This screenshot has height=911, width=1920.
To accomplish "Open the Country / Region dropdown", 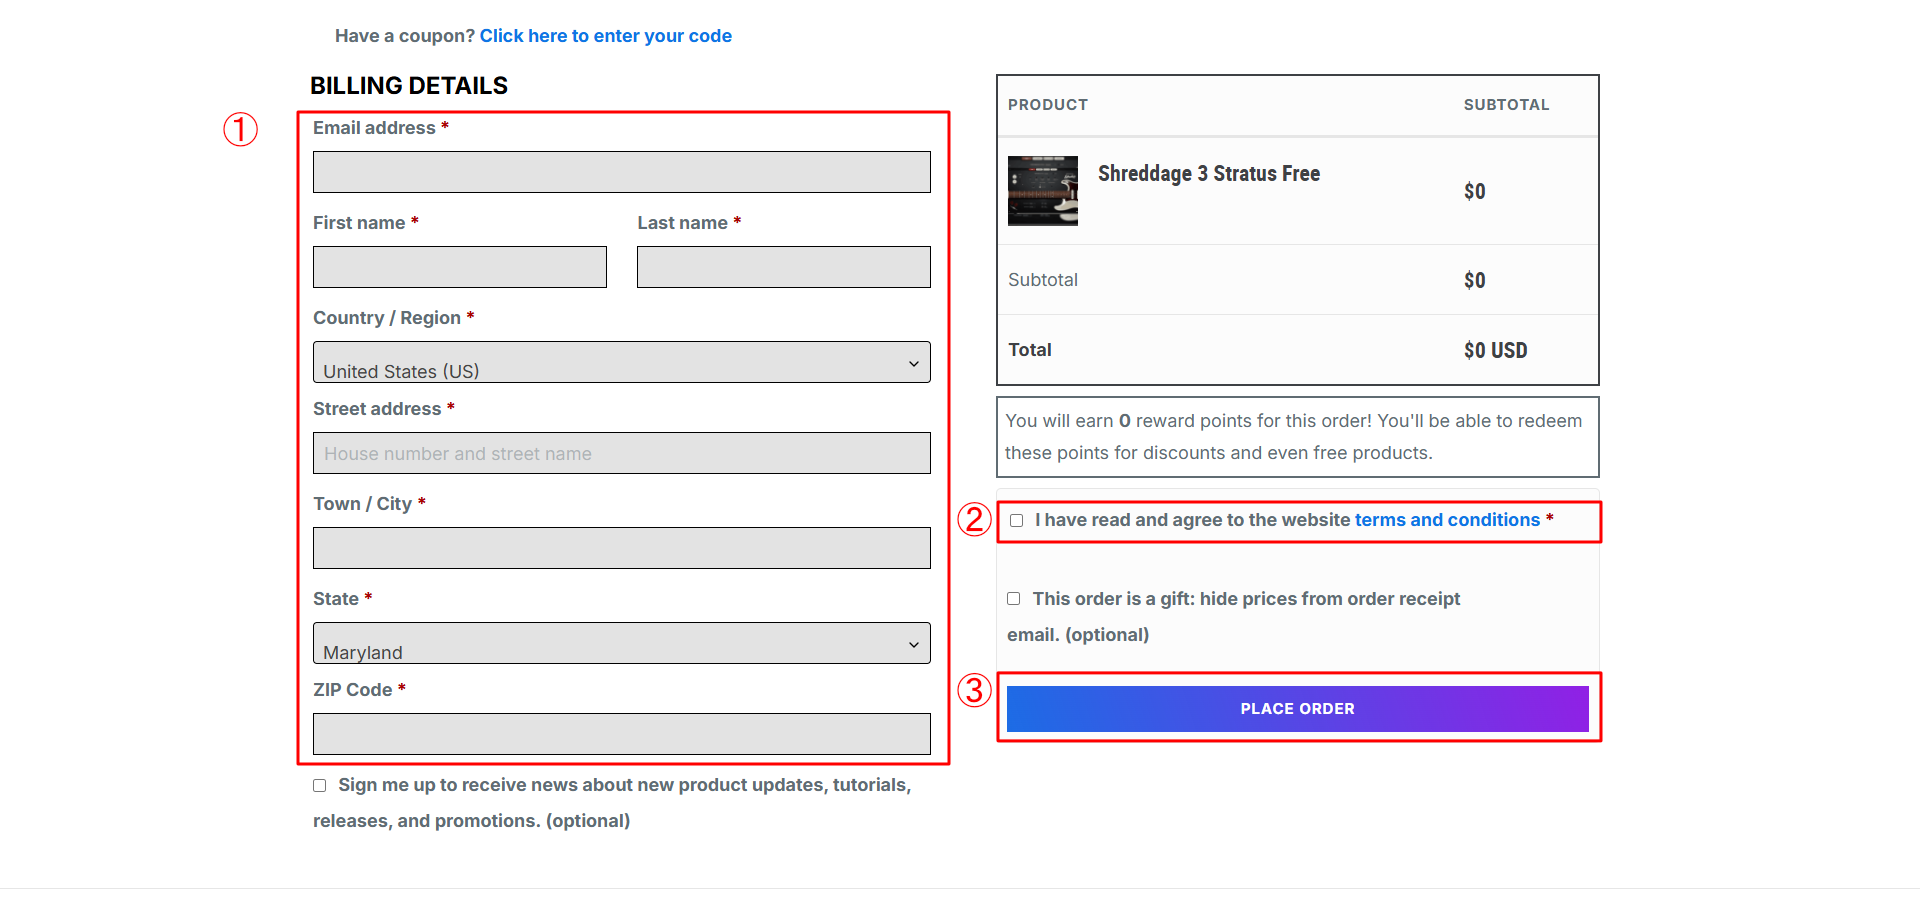I will click(x=622, y=362).
